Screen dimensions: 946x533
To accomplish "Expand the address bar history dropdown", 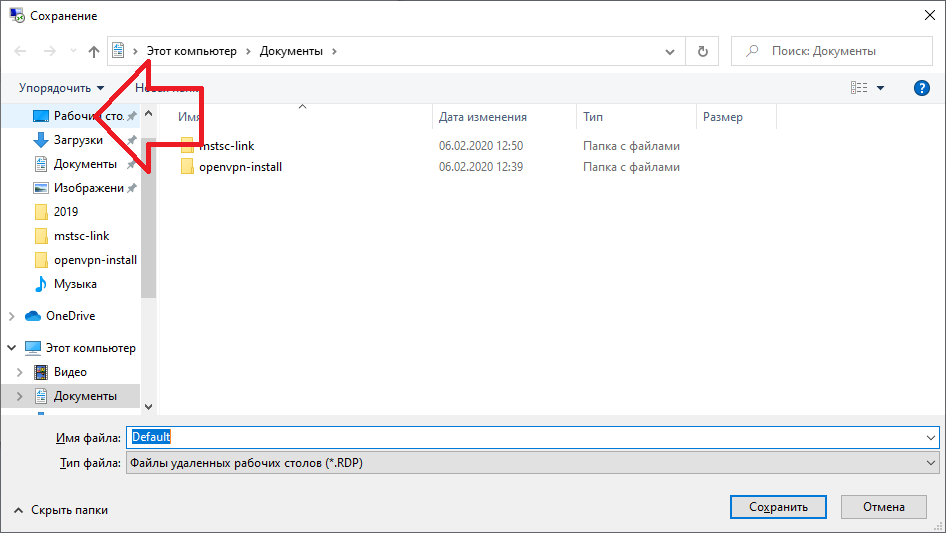I will pyautogui.click(x=671, y=51).
